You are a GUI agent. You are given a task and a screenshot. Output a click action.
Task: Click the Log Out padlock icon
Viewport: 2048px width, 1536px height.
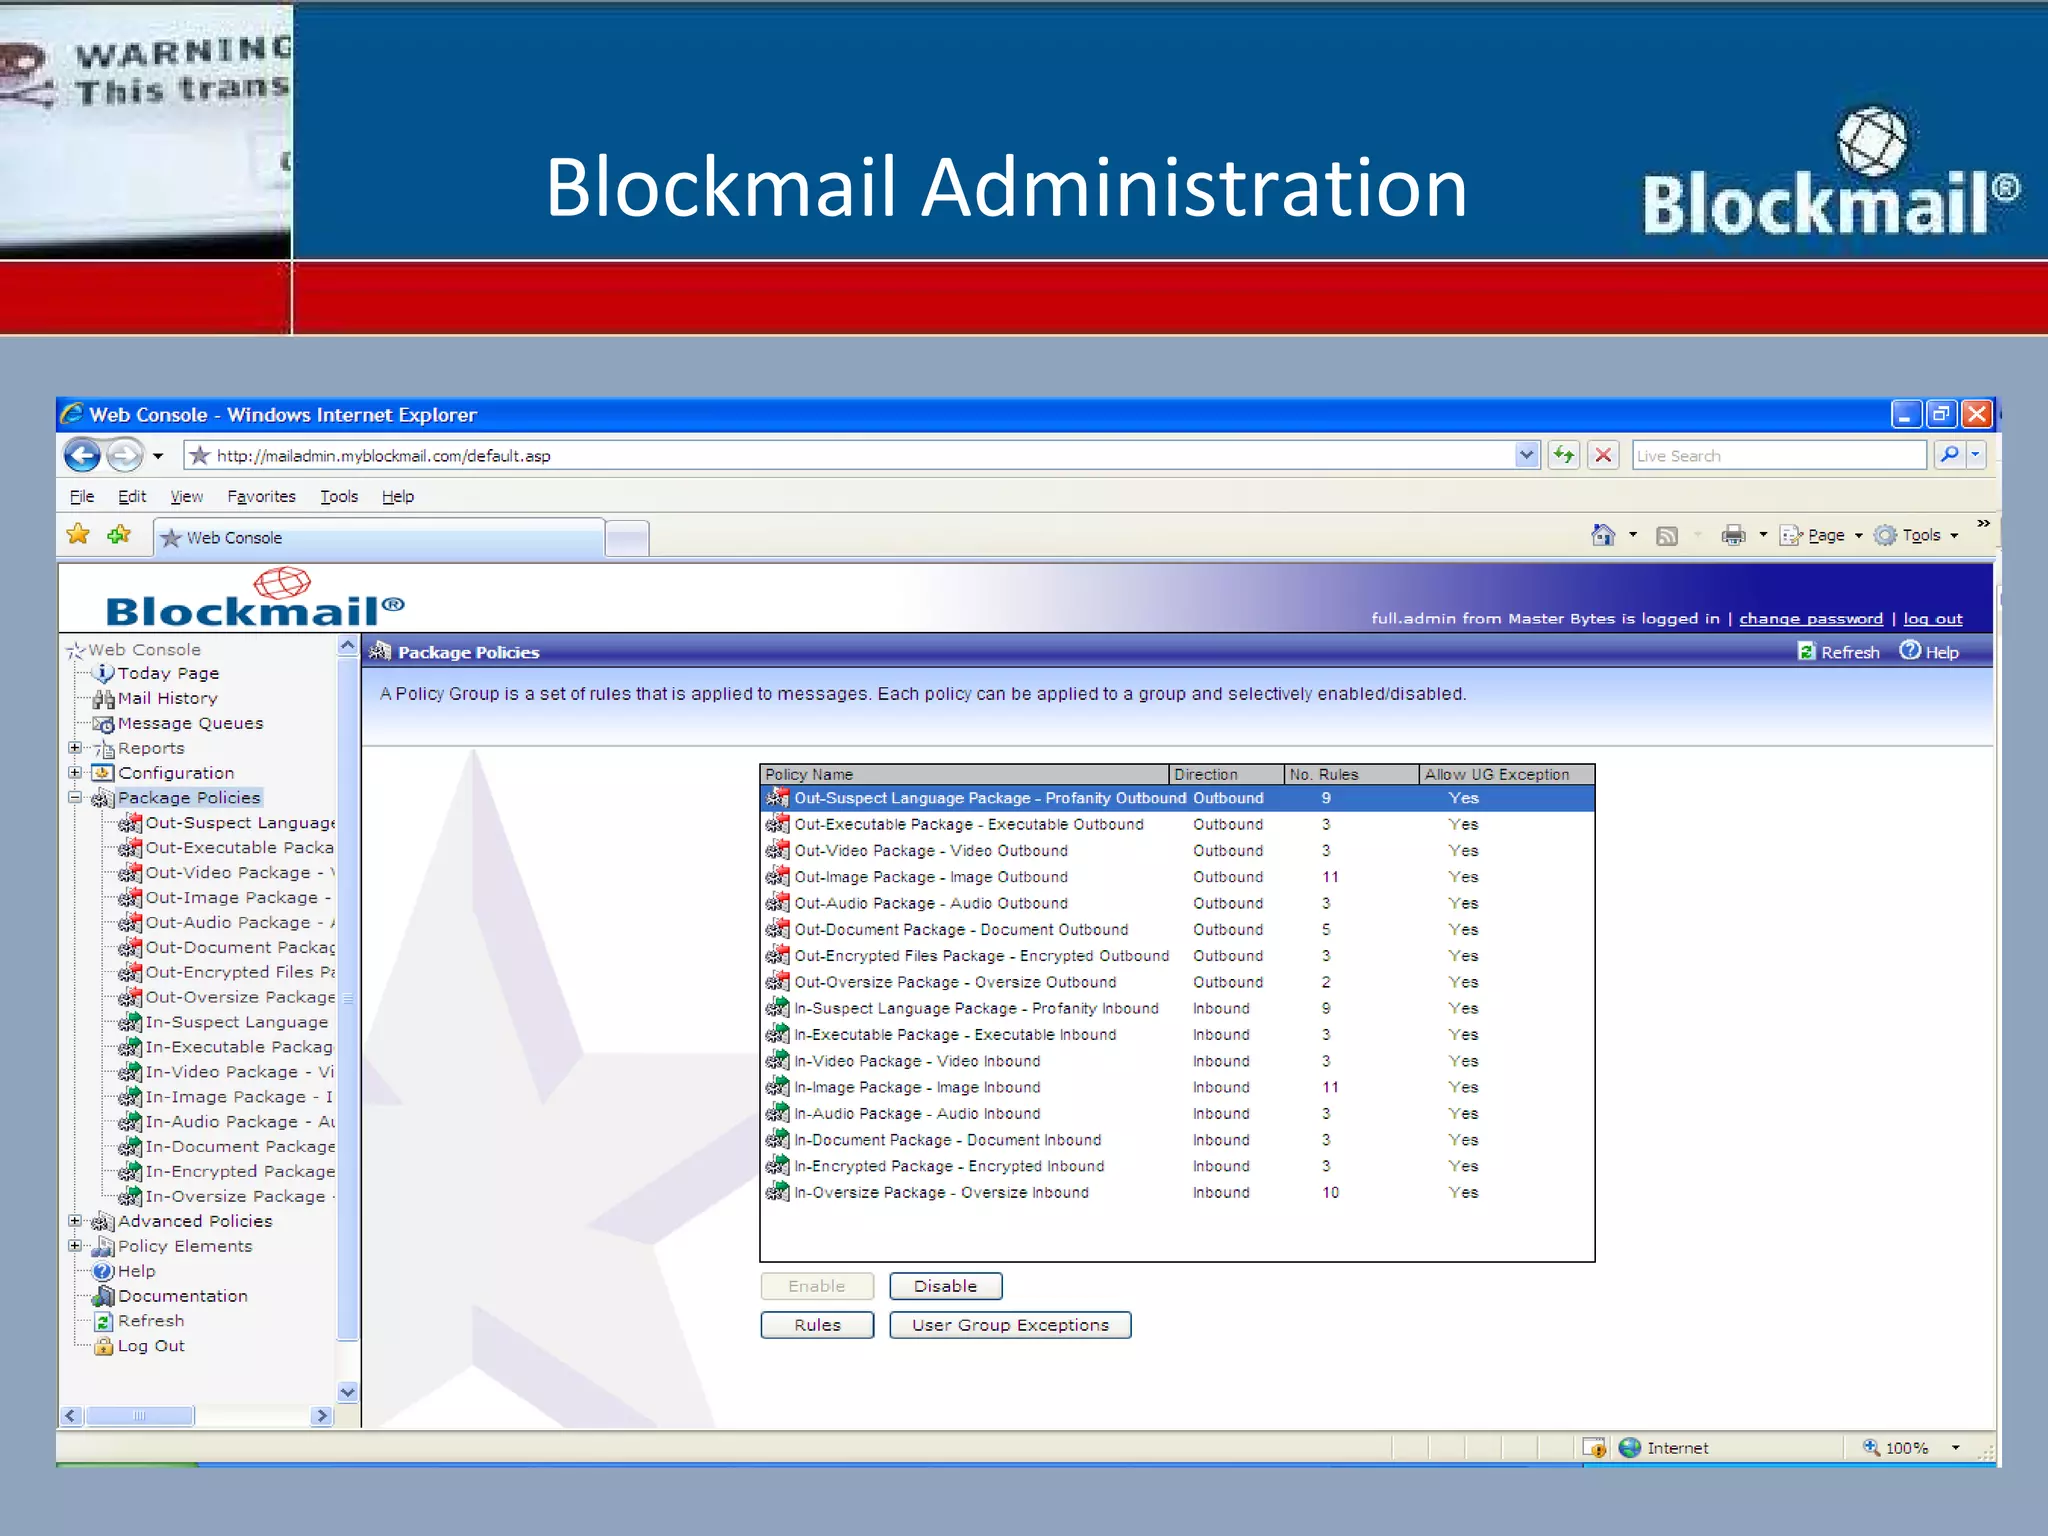[x=104, y=1346]
